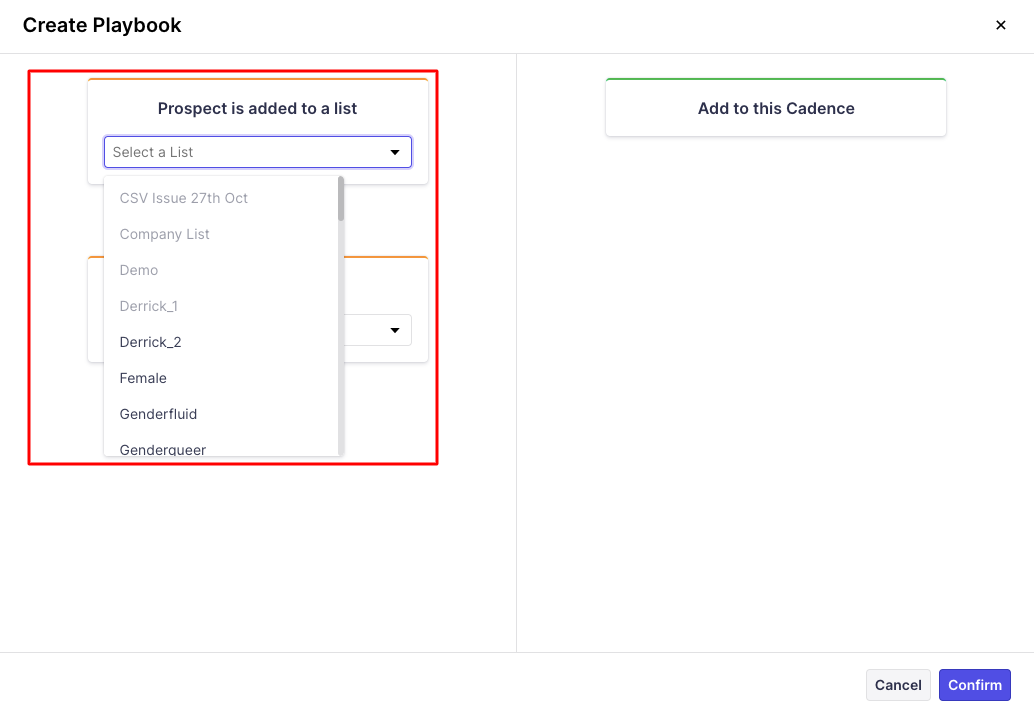Open the second trigger card's dropdown arrow
The width and height of the screenshot is (1034, 715).
395,330
